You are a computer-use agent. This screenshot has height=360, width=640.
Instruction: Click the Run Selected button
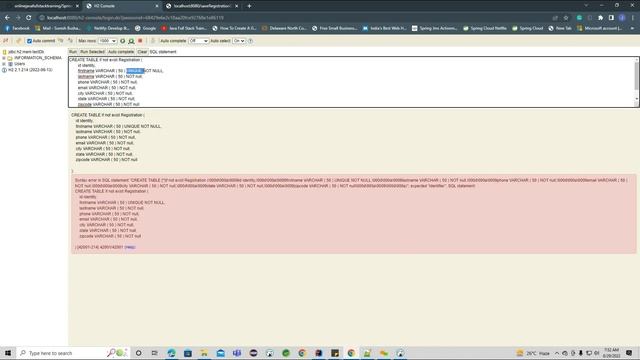pyautogui.click(x=93, y=52)
